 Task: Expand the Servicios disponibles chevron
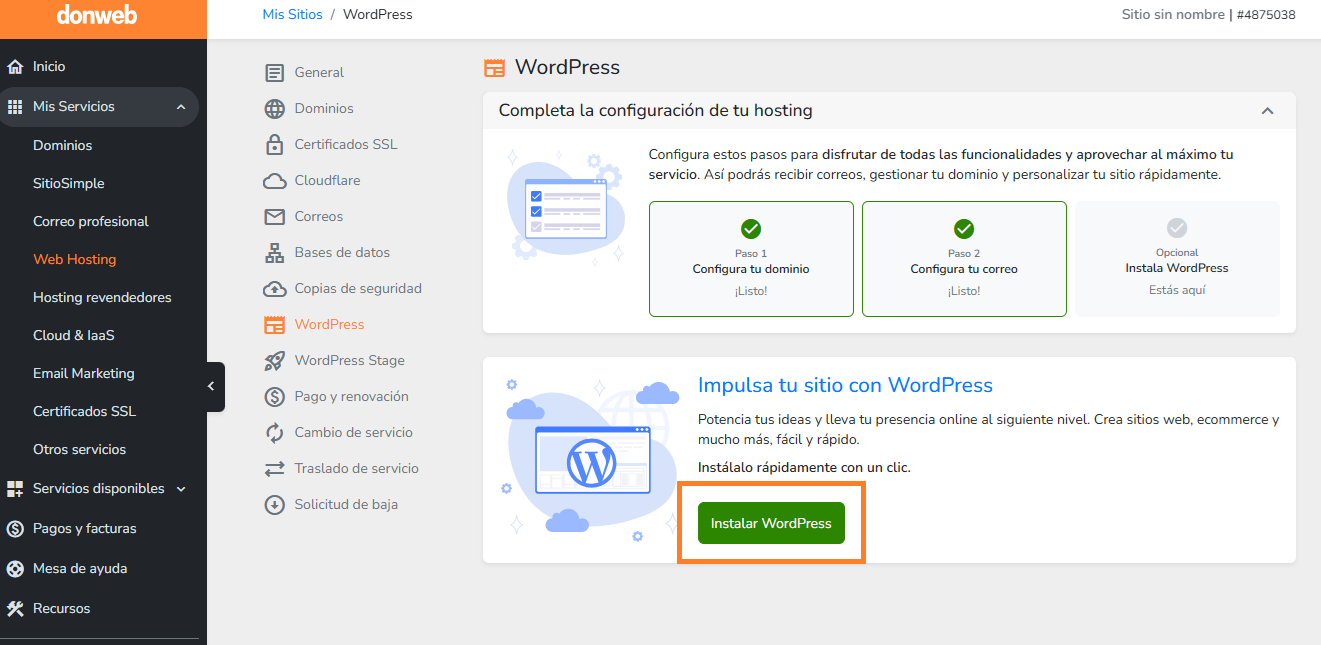tap(181, 489)
